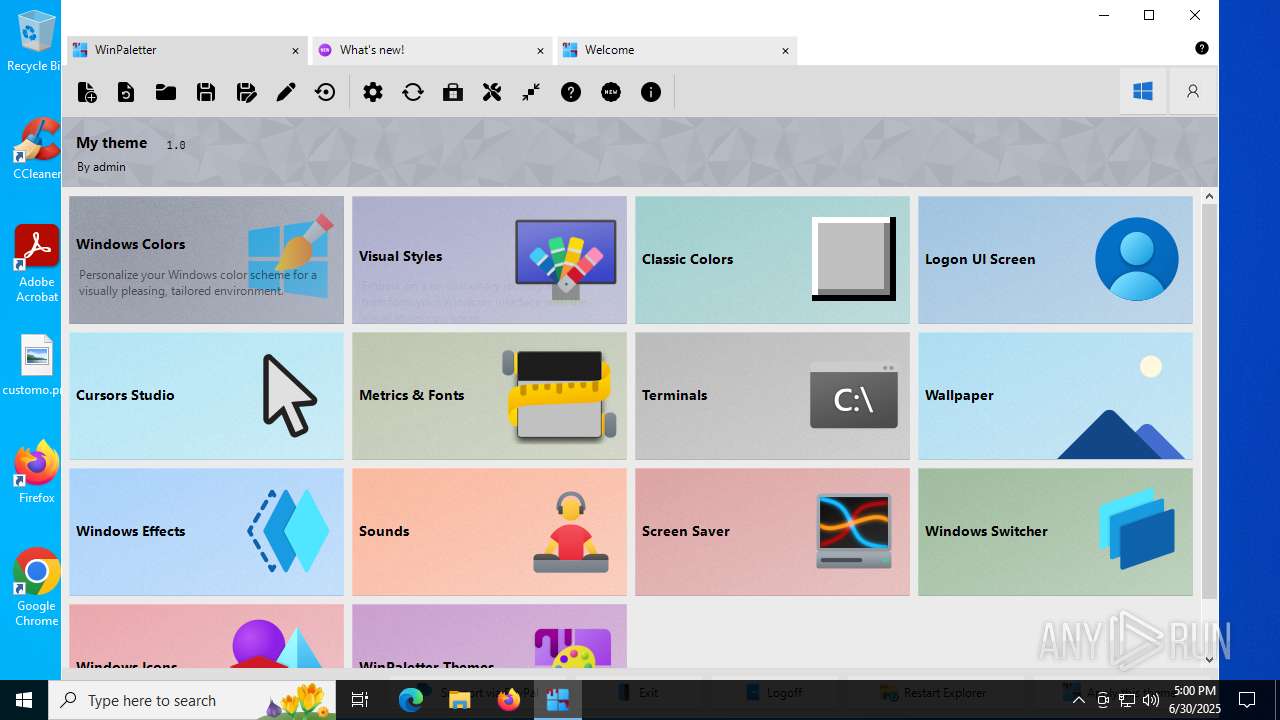The width and height of the screenshot is (1280, 720).
Task: Open the Cursors Studio tile
Action: pos(206,396)
